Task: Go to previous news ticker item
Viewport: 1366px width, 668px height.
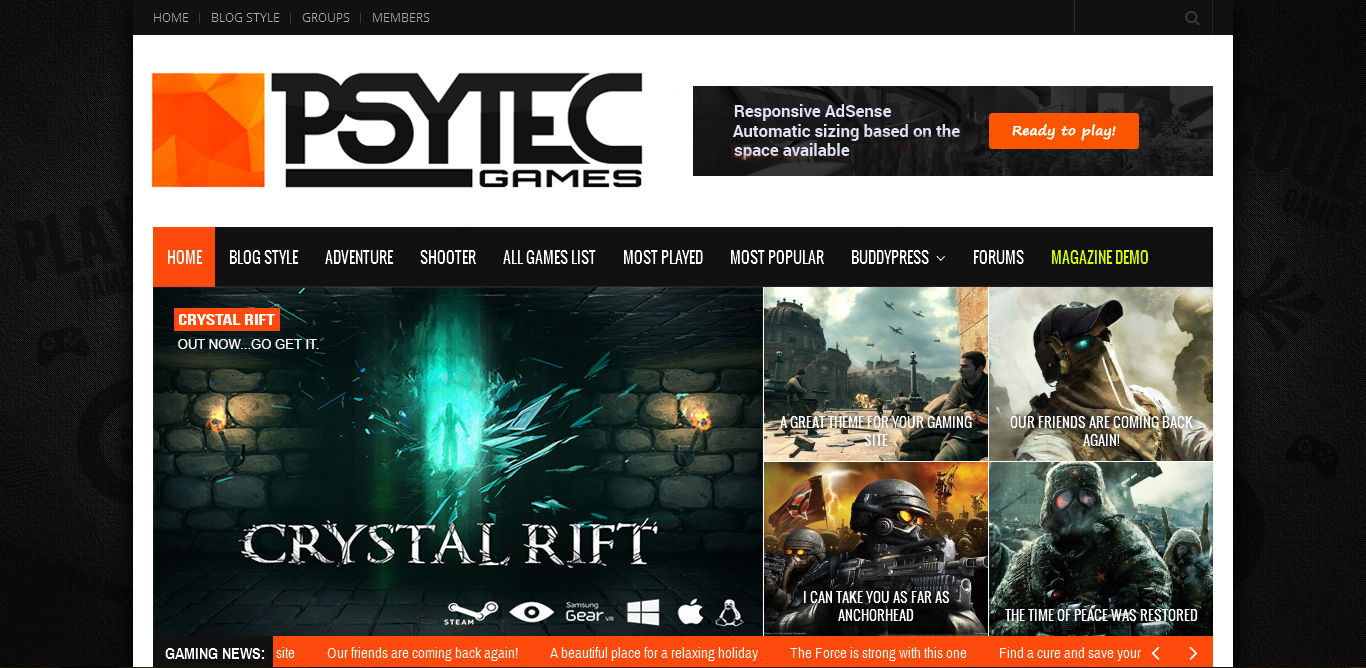Action: coord(1156,653)
